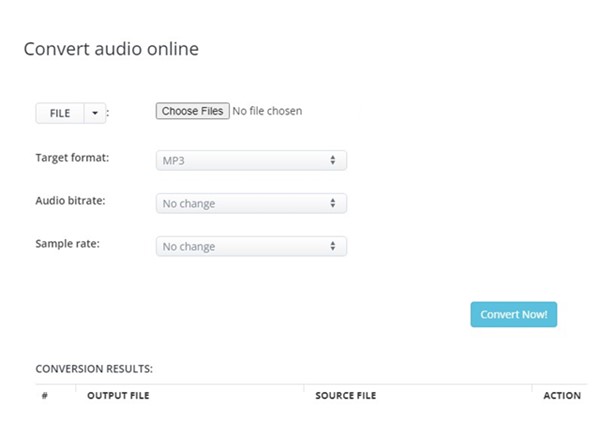Open the Sample rate dropdown
Viewport: 600px width, 438px height.
click(251, 246)
